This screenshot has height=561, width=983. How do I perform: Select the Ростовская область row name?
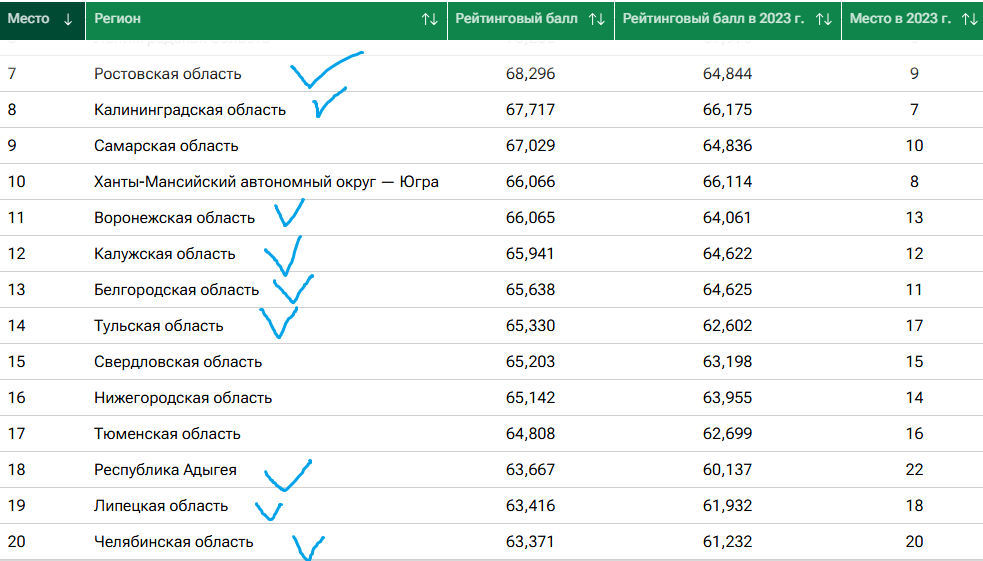coord(167,74)
